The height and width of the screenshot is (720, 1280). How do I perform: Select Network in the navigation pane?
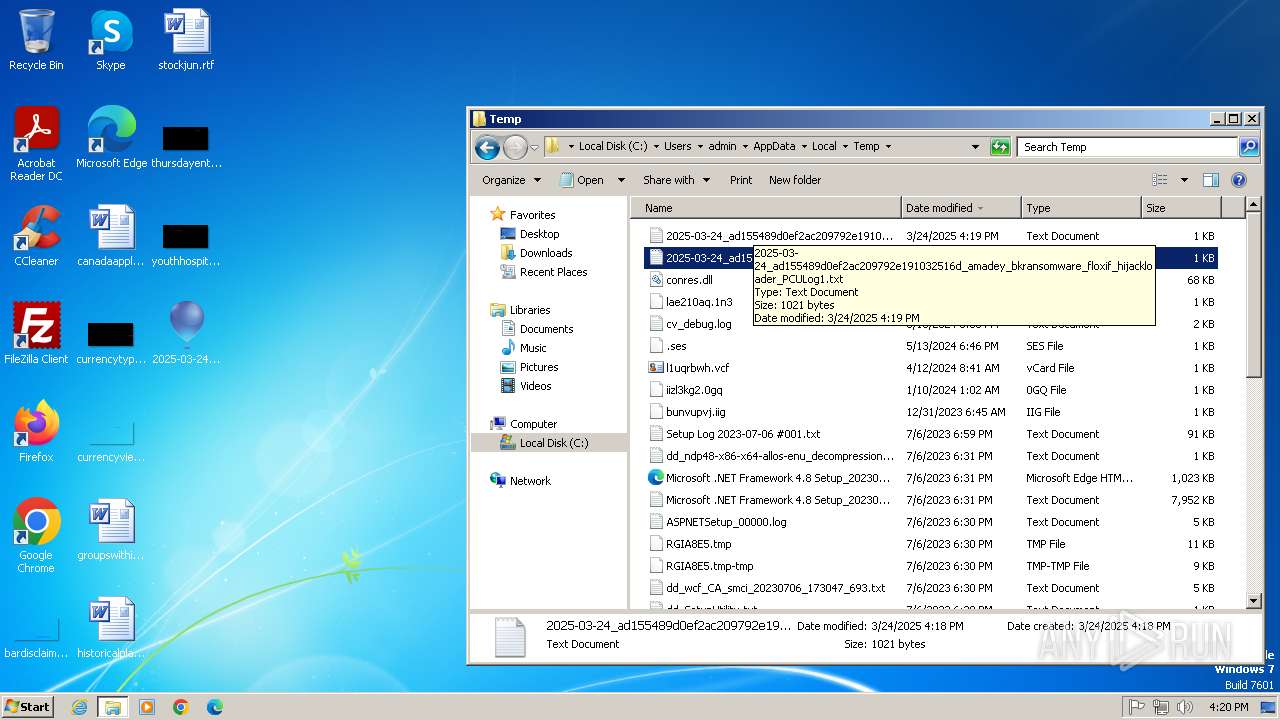521,481
